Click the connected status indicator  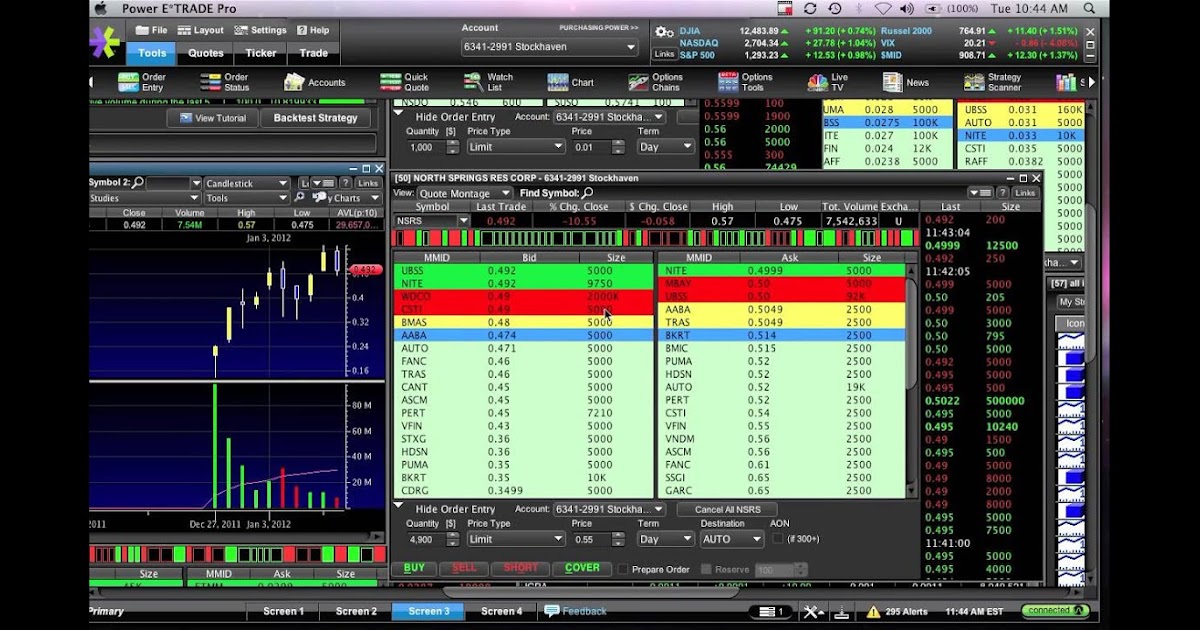coord(1056,611)
